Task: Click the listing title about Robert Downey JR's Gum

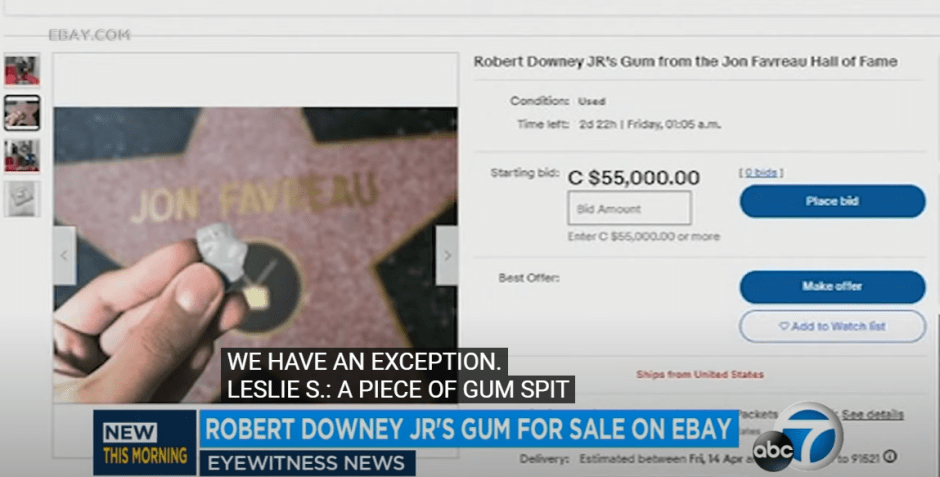Action: pos(685,61)
